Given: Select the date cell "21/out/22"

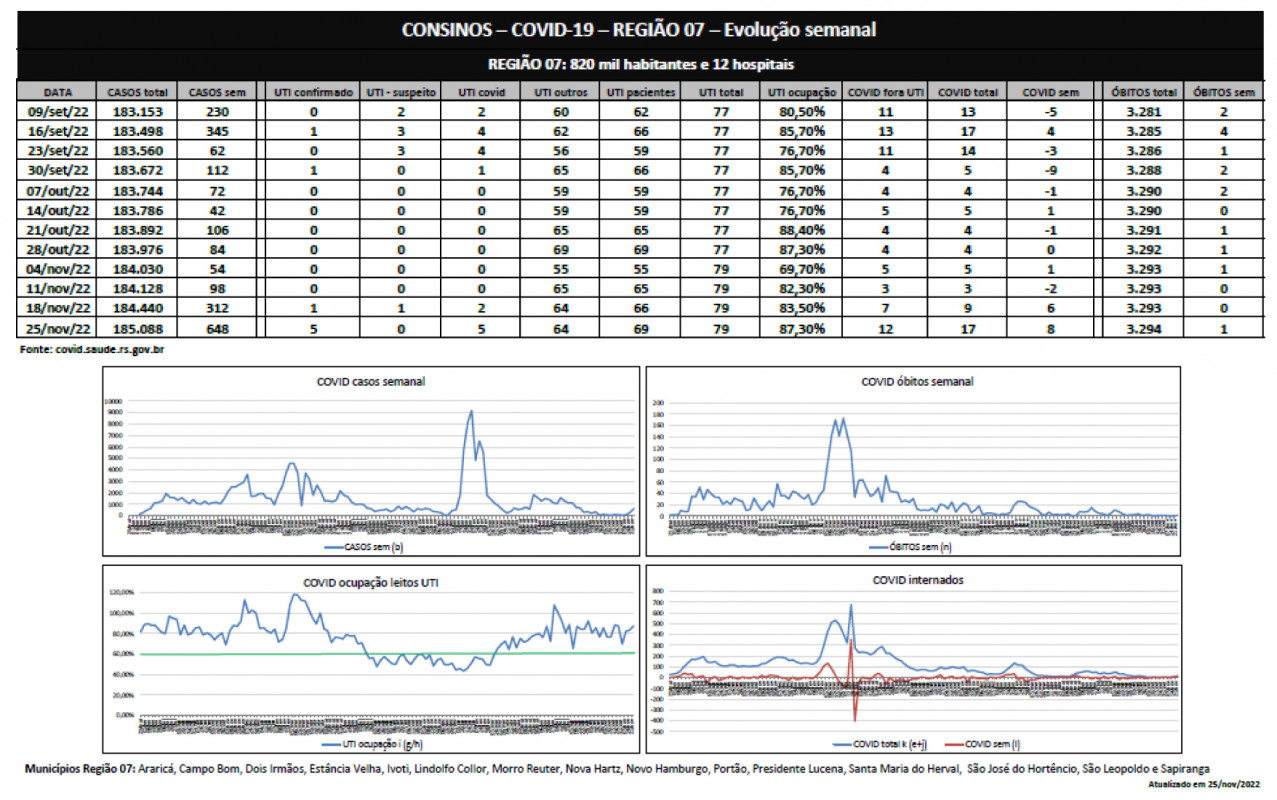Looking at the screenshot, I should click(x=58, y=230).
